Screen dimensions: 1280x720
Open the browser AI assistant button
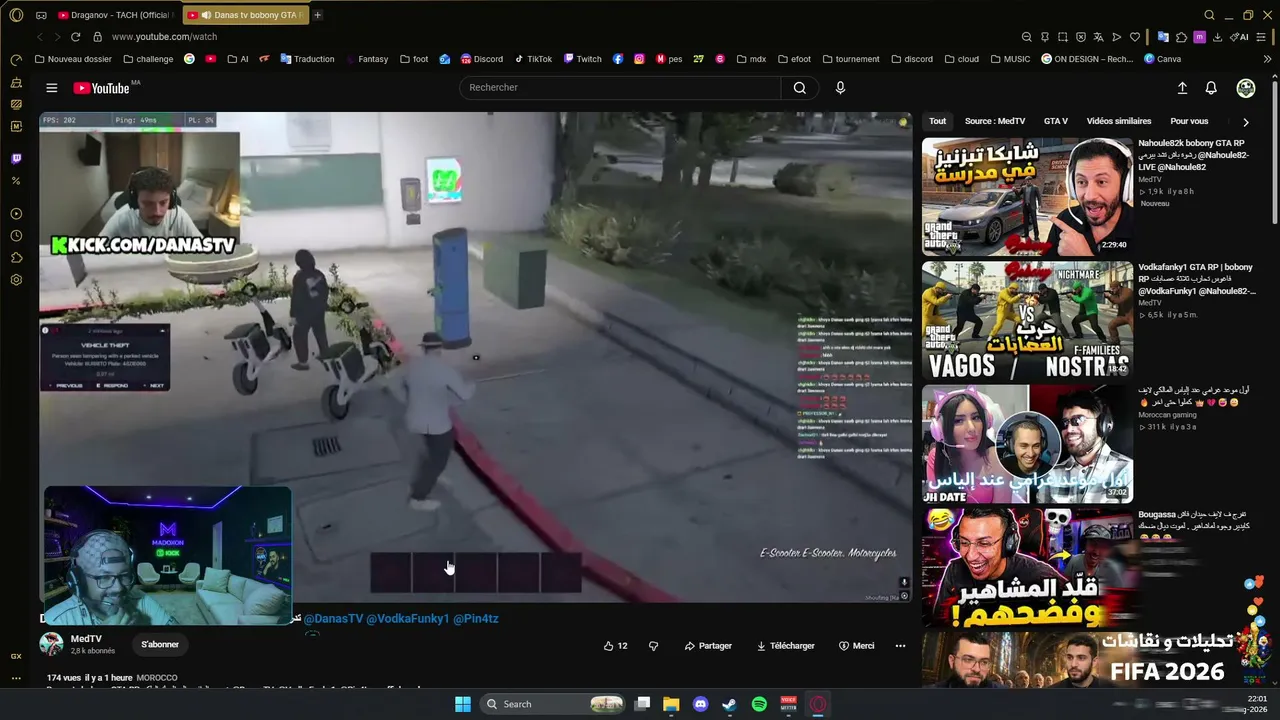pyautogui.click(x=1239, y=37)
